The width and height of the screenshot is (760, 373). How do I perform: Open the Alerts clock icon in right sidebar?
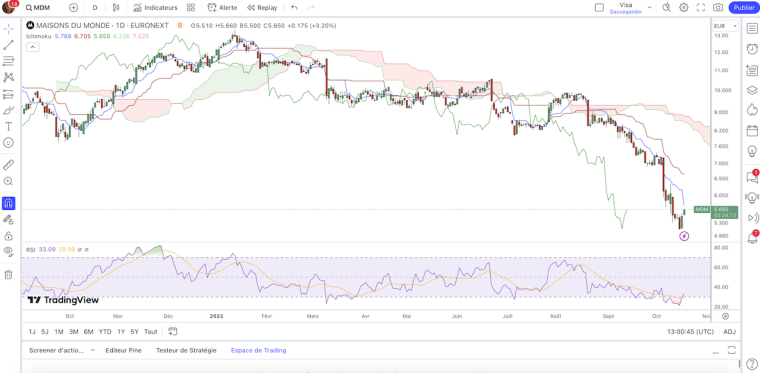752,49
